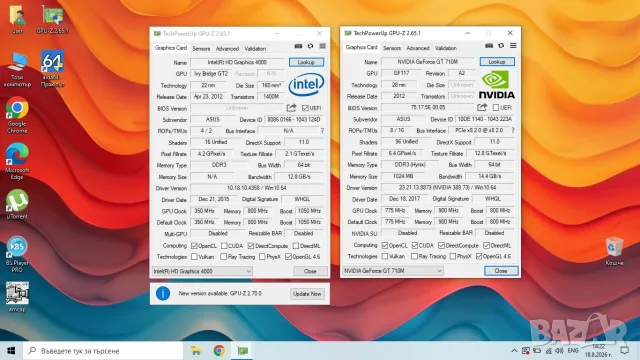Click Bus Interface question mark in NVIDIA window

click(513, 131)
